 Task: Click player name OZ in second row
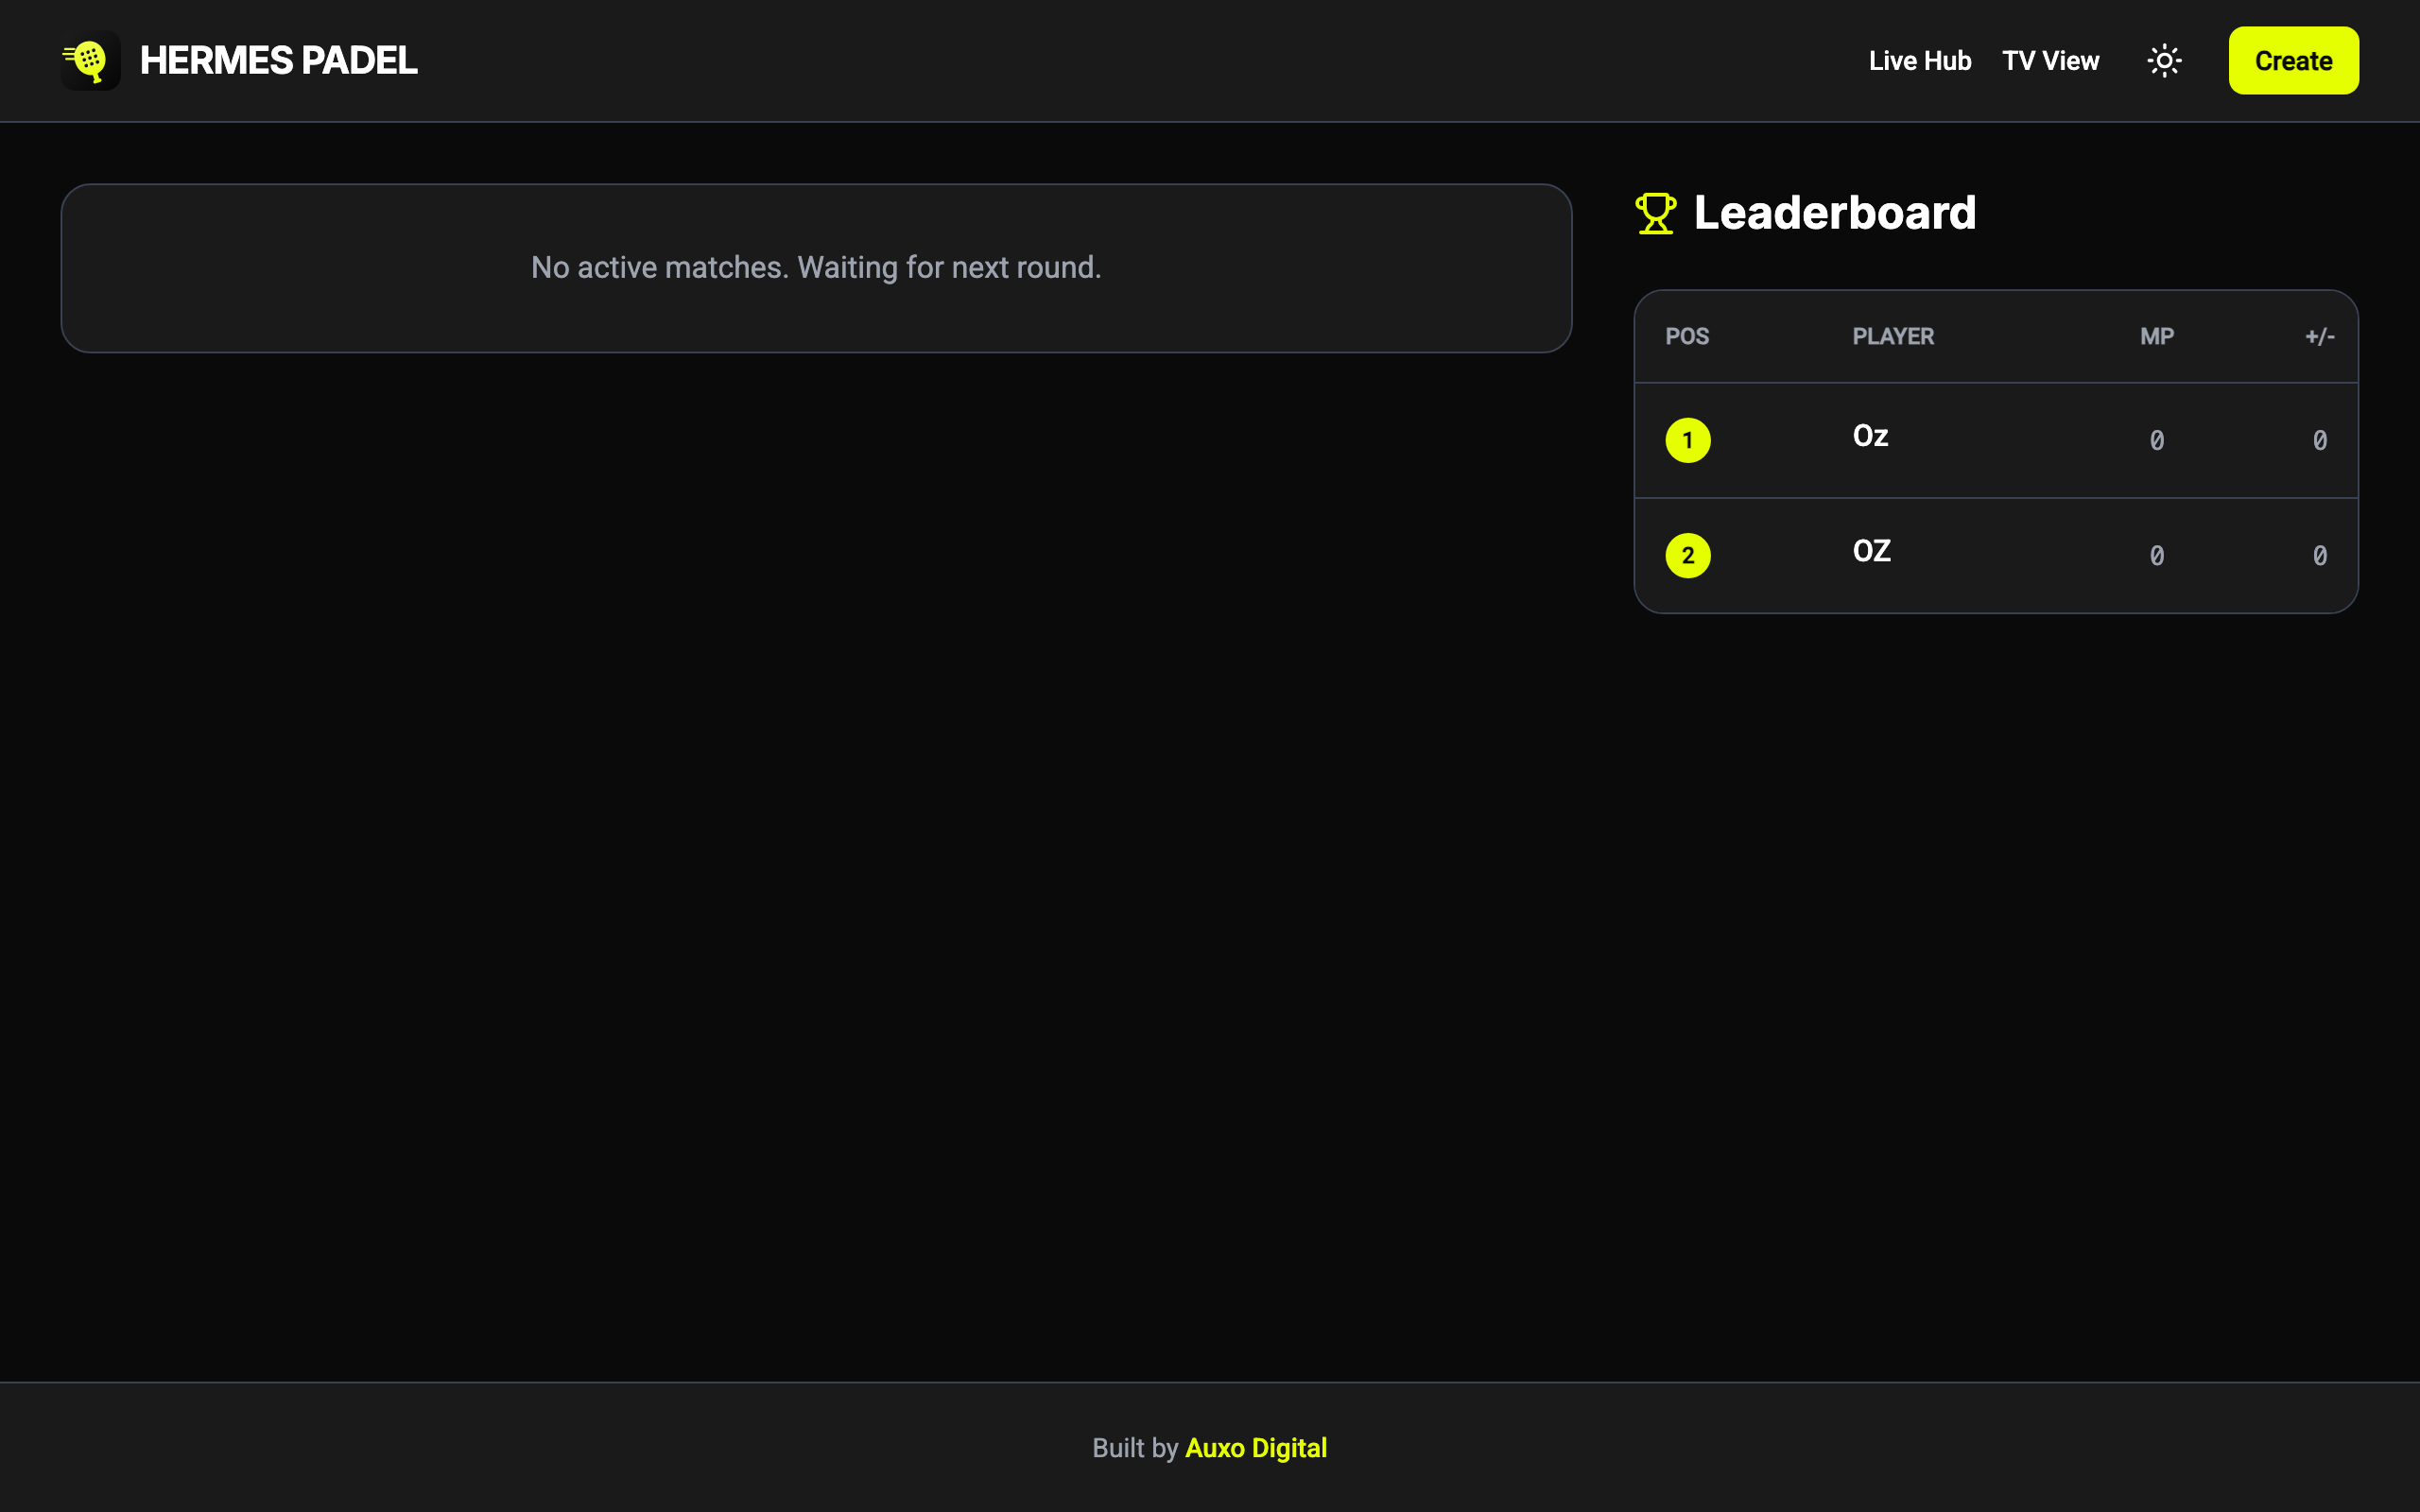pyautogui.click(x=1871, y=551)
